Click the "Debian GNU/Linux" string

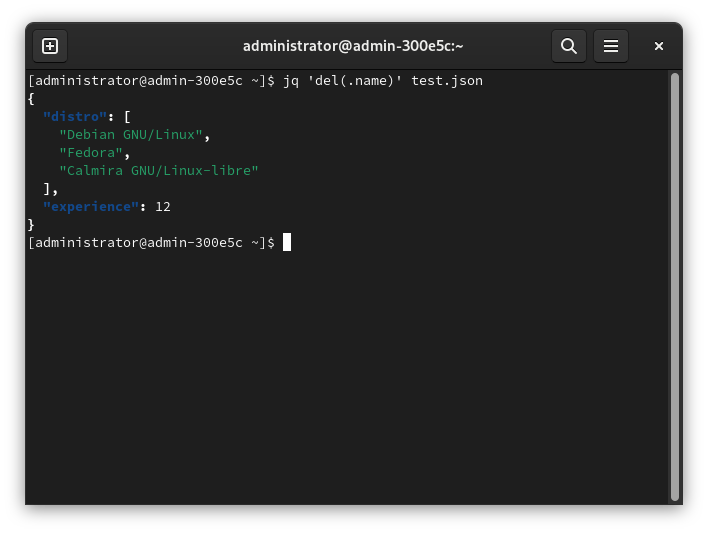tap(131, 134)
